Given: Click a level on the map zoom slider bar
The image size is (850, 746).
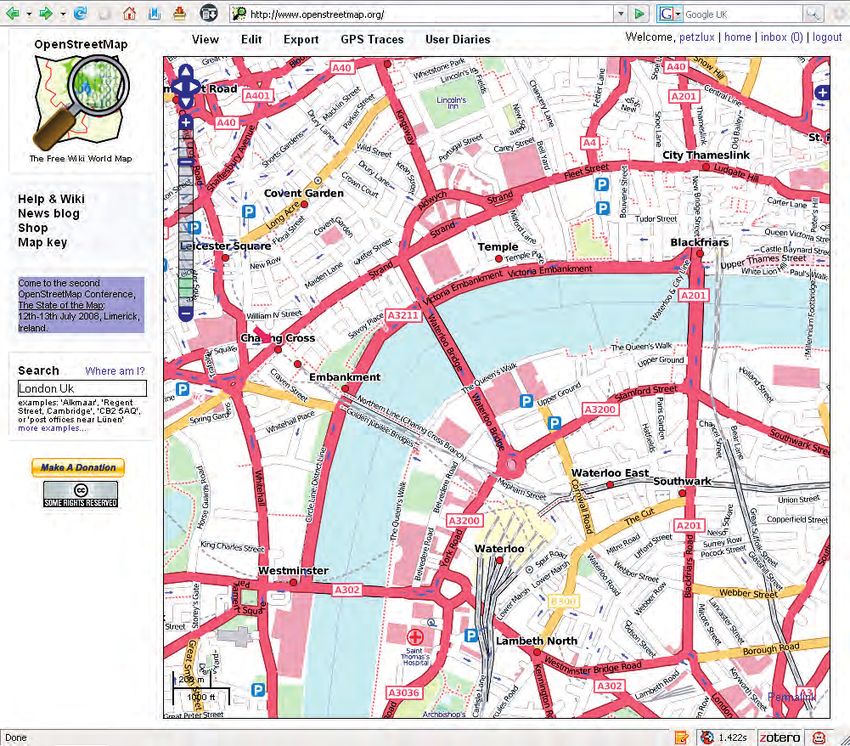Looking at the screenshot, I should pos(186,218).
